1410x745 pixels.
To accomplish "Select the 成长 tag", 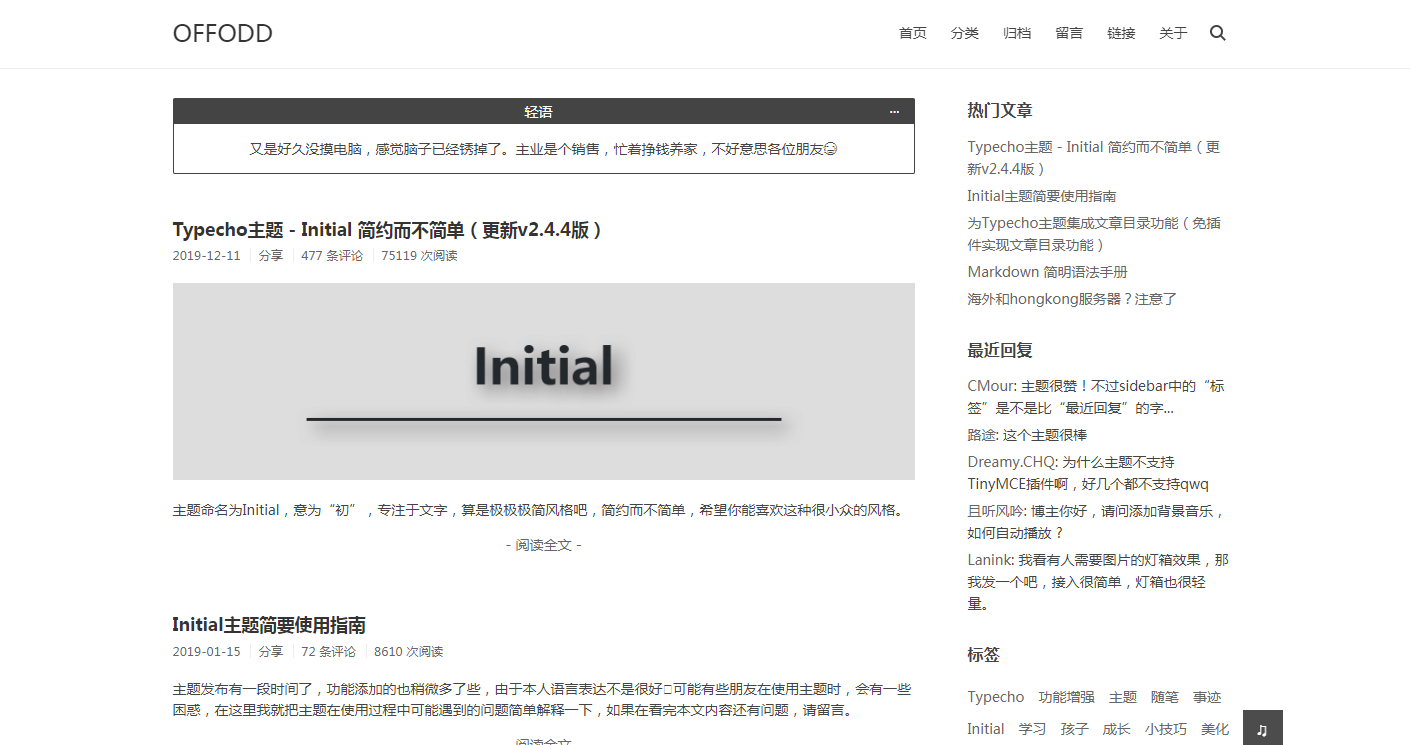I will pyautogui.click(x=1117, y=729).
